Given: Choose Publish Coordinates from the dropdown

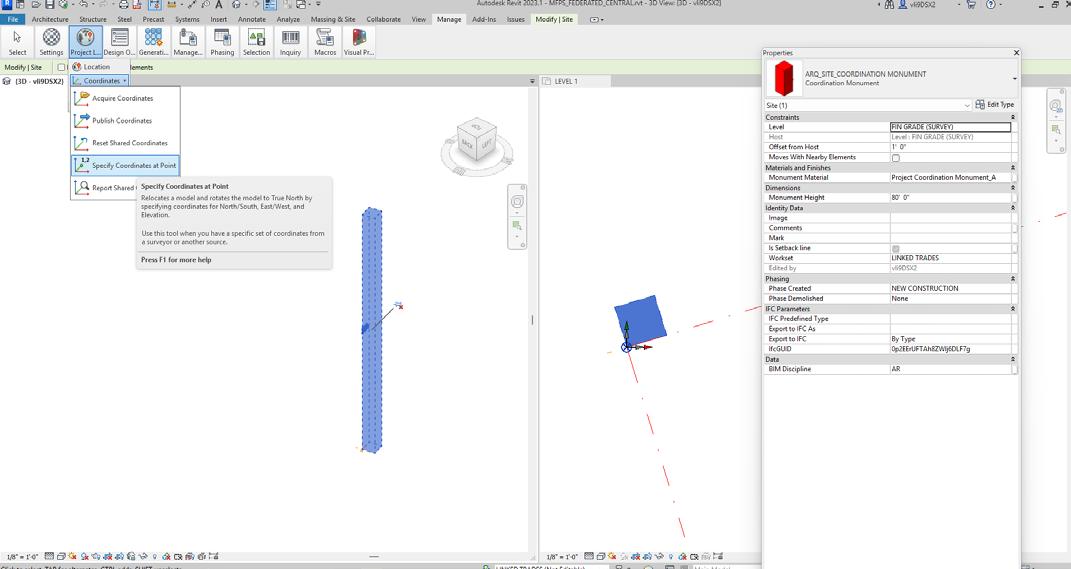Looking at the screenshot, I should pyautogui.click(x=125, y=121).
